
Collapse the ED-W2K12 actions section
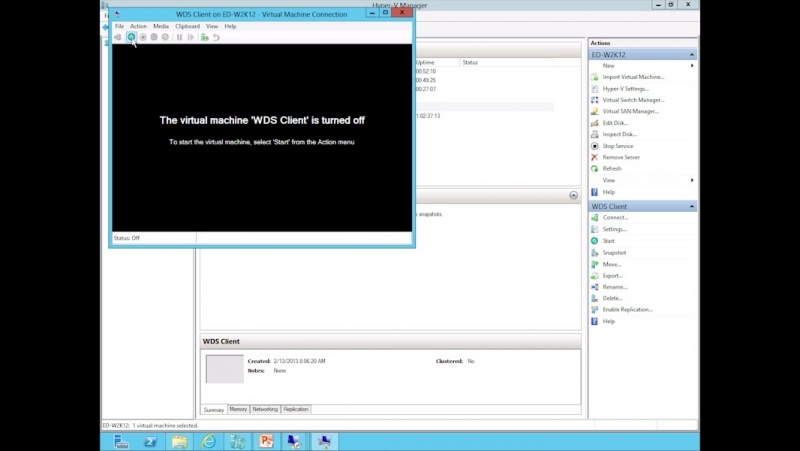coord(692,55)
